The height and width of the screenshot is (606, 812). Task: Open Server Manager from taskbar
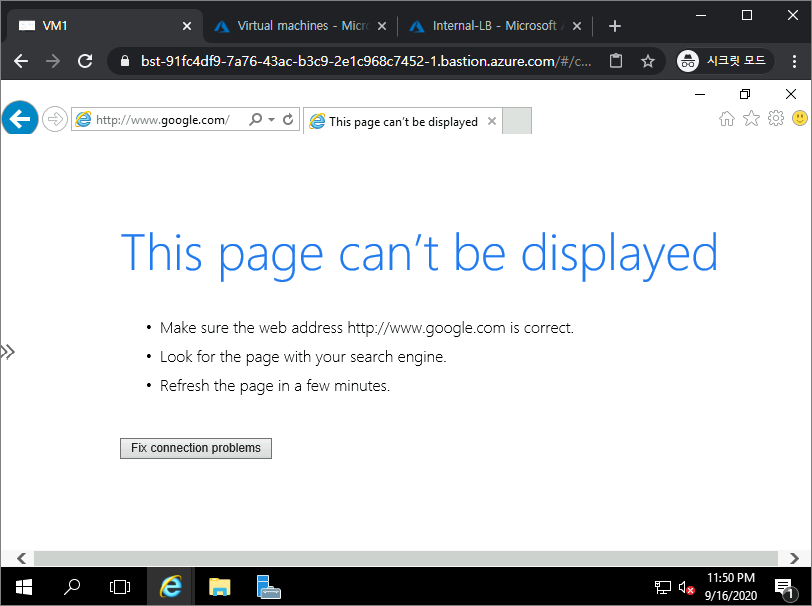[x=268, y=587]
